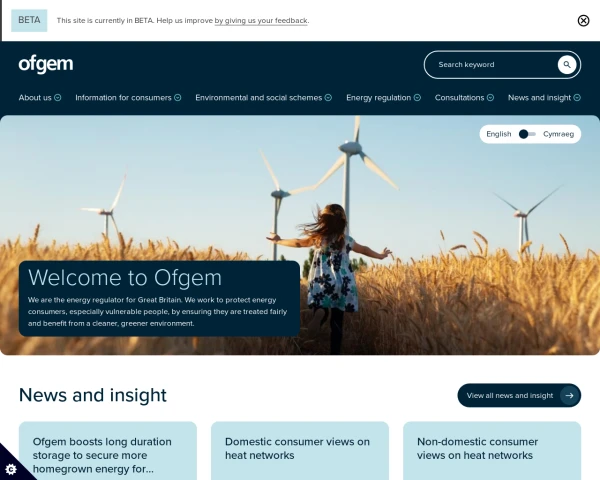Expand News and insight menu chevron
The width and height of the screenshot is (600, 480).
point(577,98)
